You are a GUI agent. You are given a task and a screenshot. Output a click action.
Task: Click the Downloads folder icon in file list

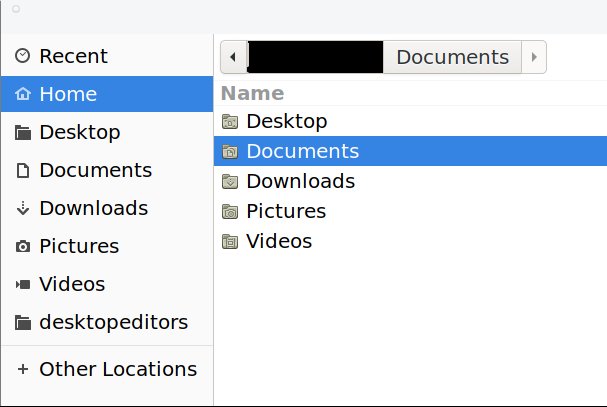click(230, 181)
